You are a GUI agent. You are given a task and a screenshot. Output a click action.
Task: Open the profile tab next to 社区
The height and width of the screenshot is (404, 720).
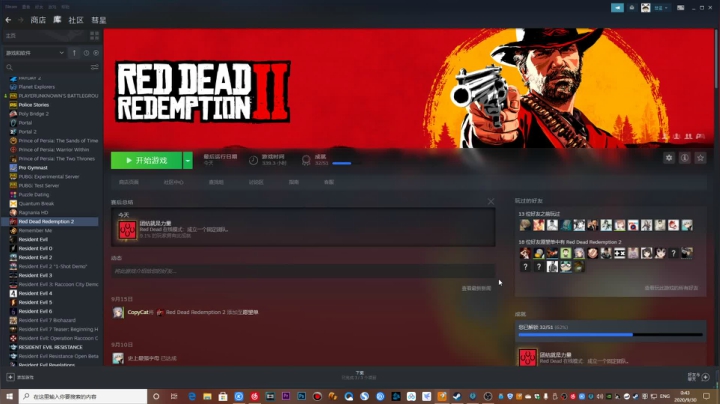coord(99,20)
